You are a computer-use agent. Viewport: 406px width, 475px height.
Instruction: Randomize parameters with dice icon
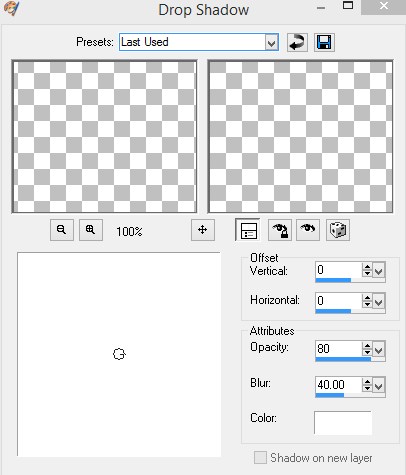pyautogui.click(x=338, y=230)
